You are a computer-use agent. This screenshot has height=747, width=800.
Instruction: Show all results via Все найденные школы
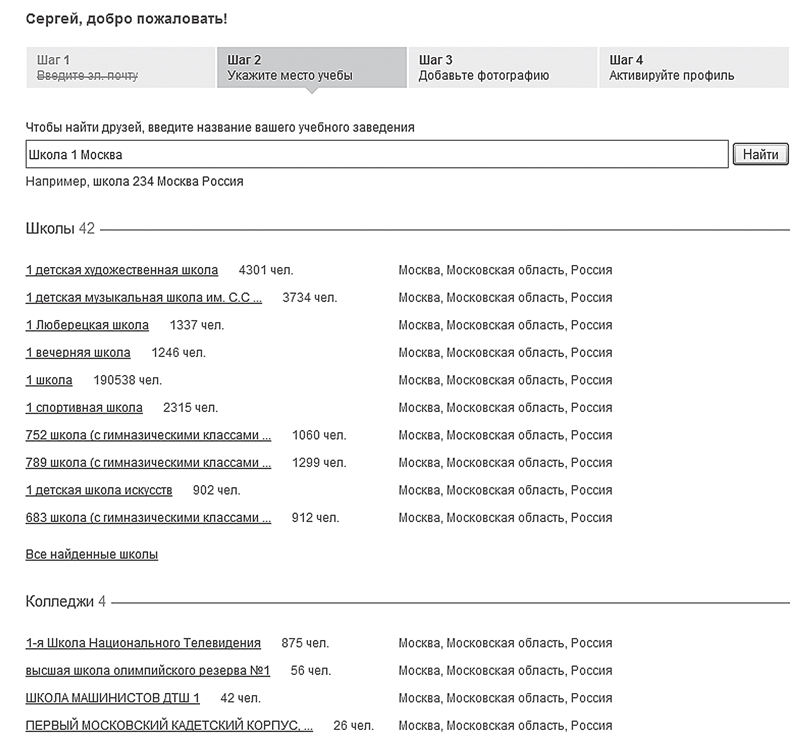tap(92, 554)
